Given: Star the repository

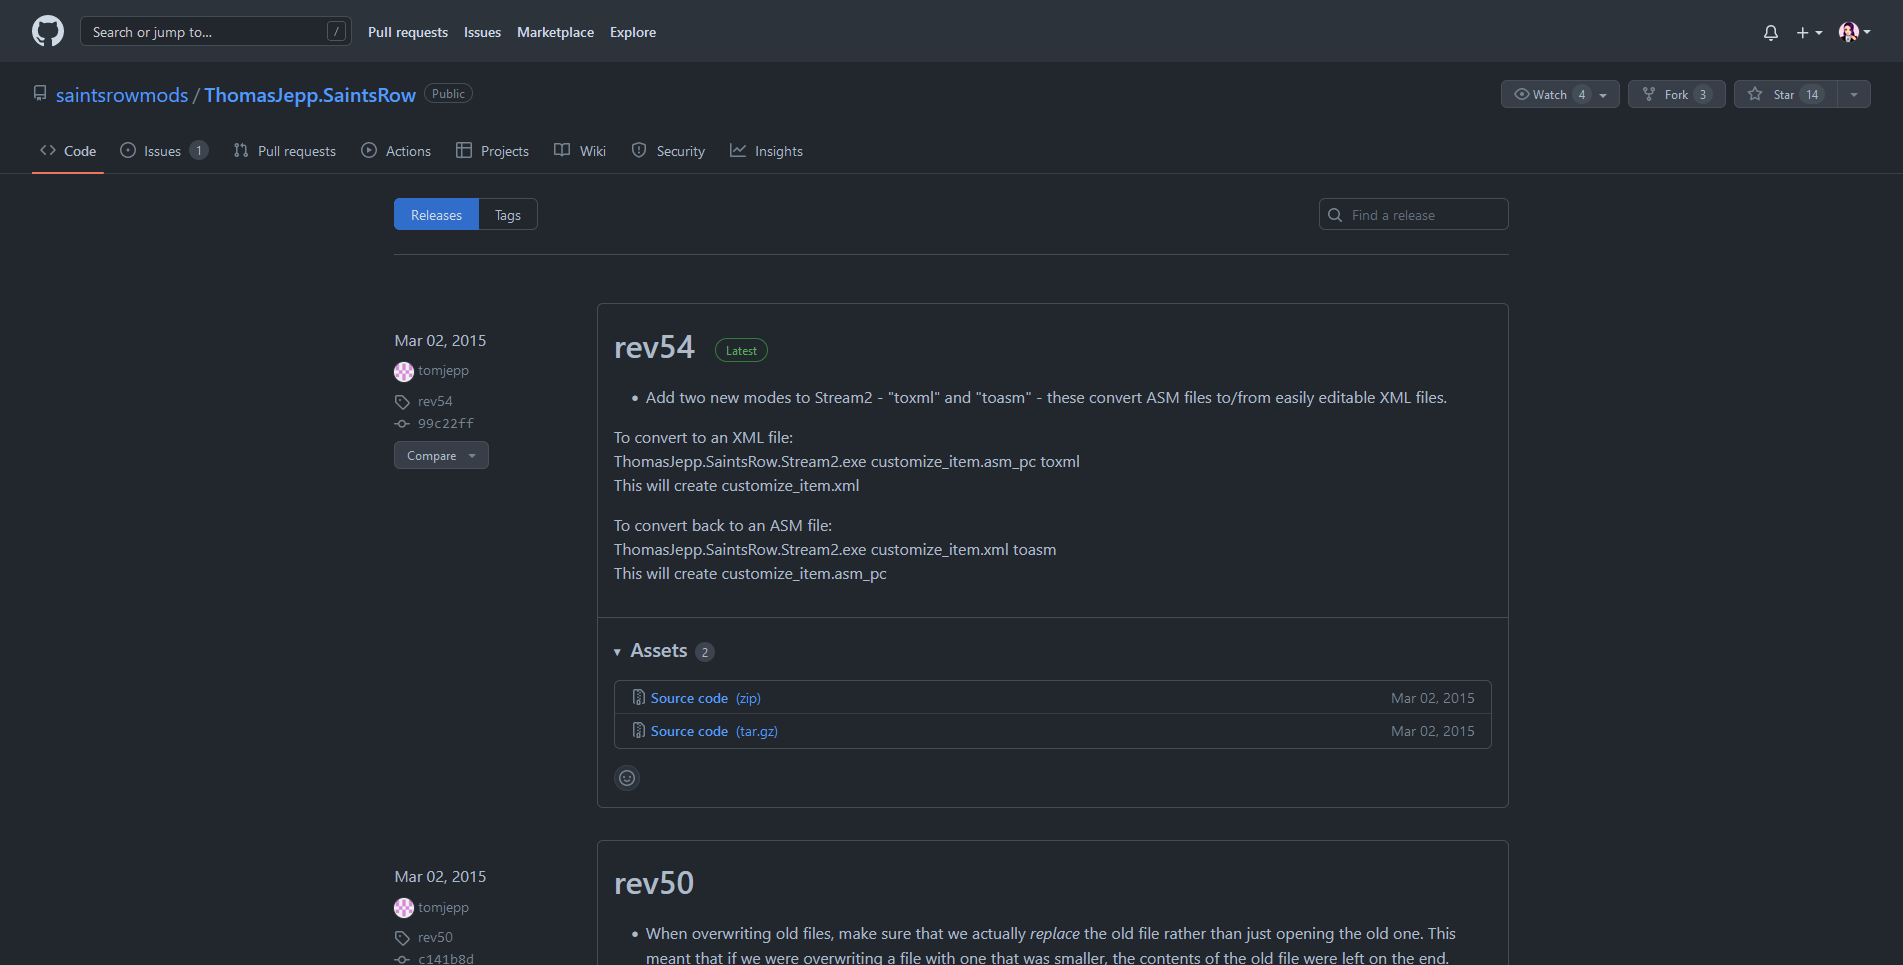Looking at the screenshot, I should click(x=1785, y=94).
